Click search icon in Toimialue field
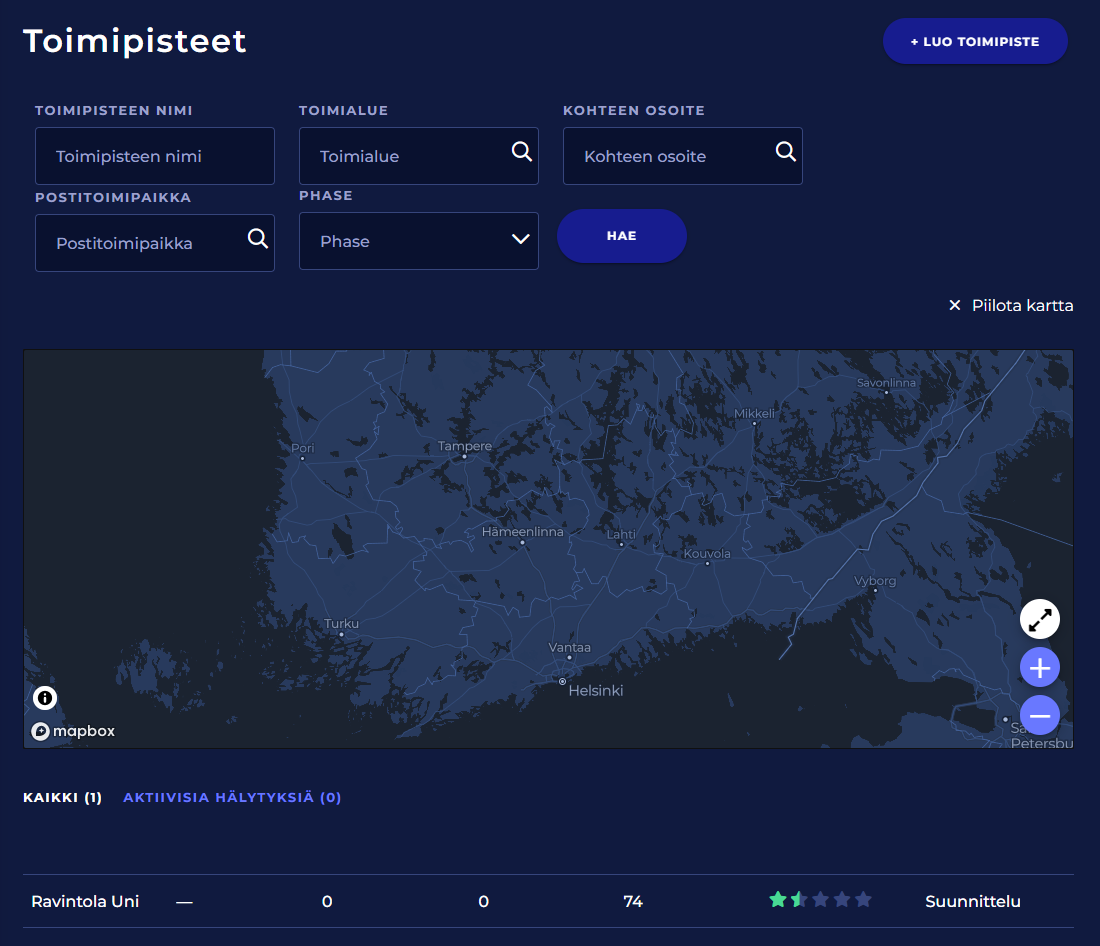Screen dimensions: 1100x946 click(522, 151)
